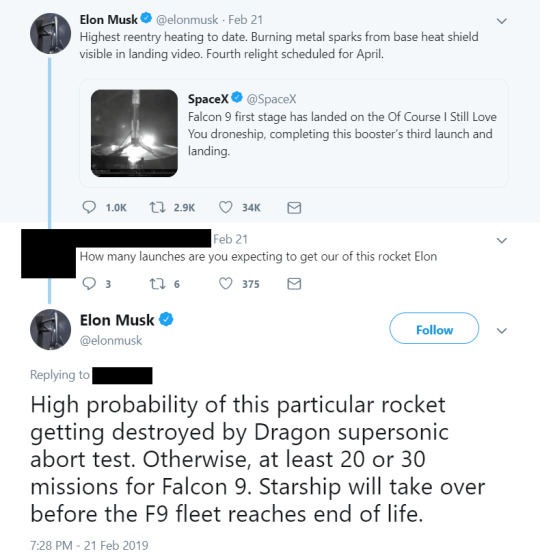
Task: Click Elon Musk avatar on main reply
Action: (50, 330)
